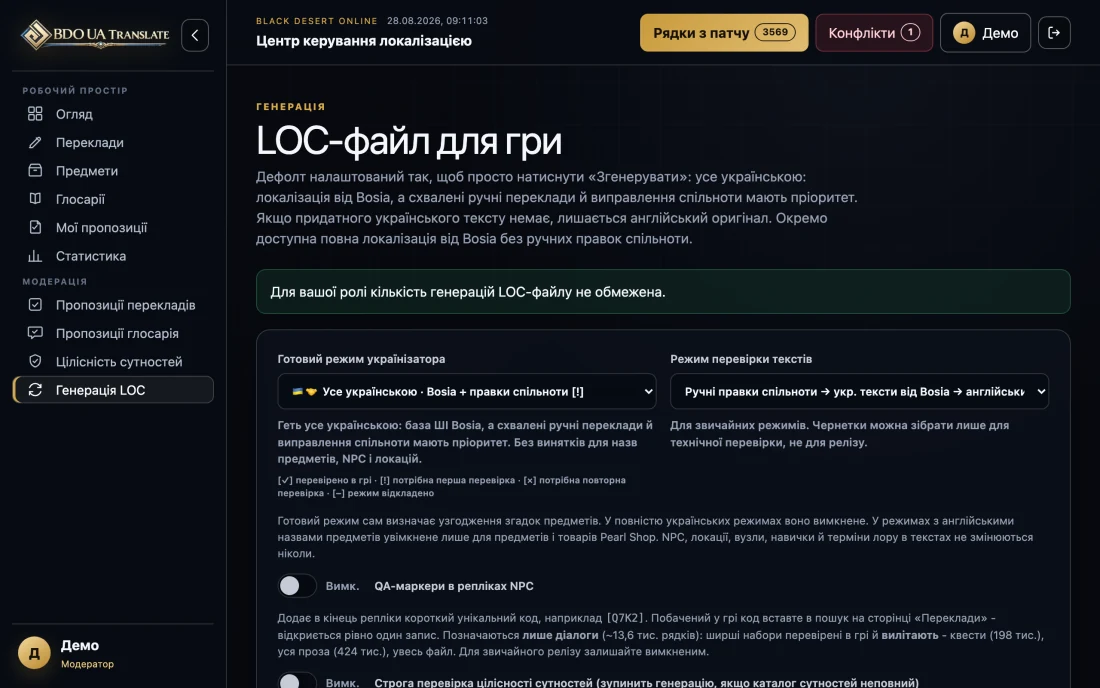The image size is (1100, 688).
Task: Click the Переклади pencil icon
Action: [x=35, y=142]
